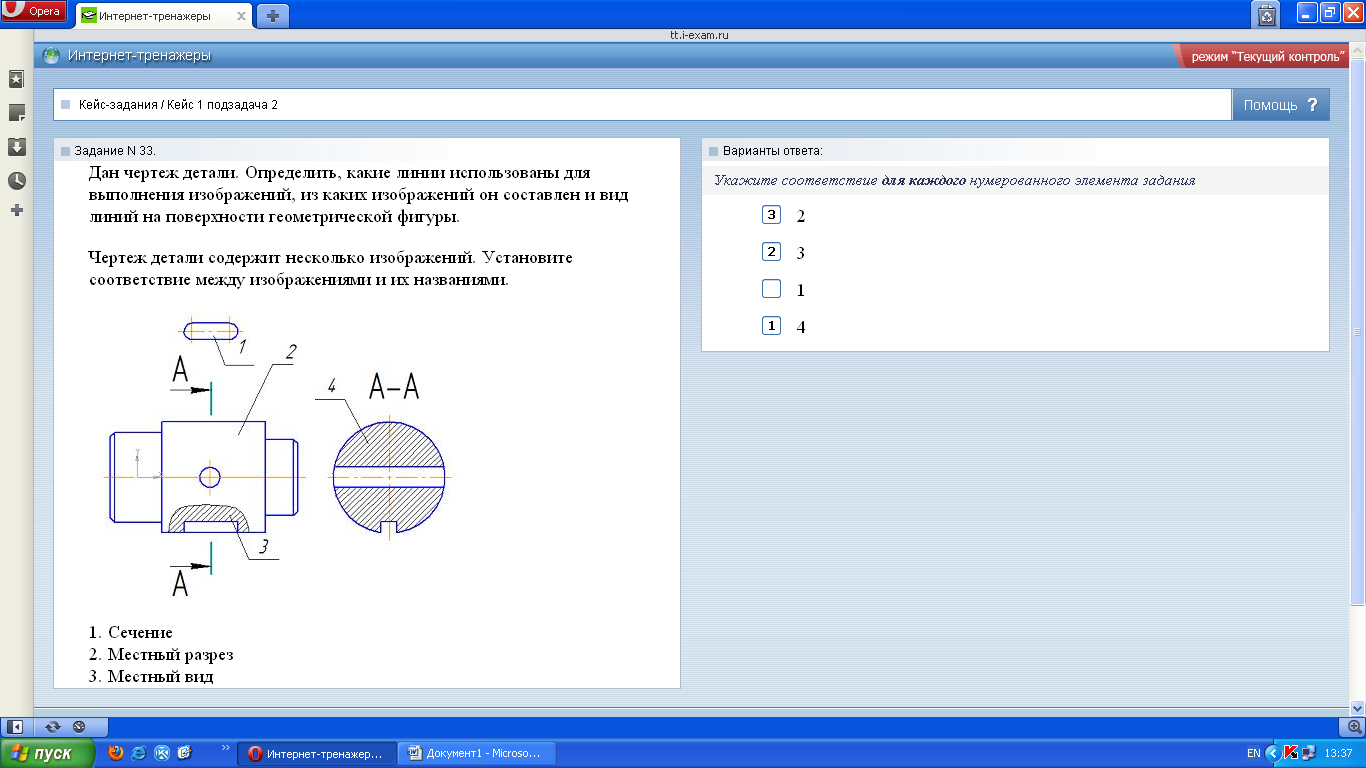Image resolution: width=1366 pixels, height=768 pixels.
Task: Click list item 1. Сечение
Action: (131, 633)
